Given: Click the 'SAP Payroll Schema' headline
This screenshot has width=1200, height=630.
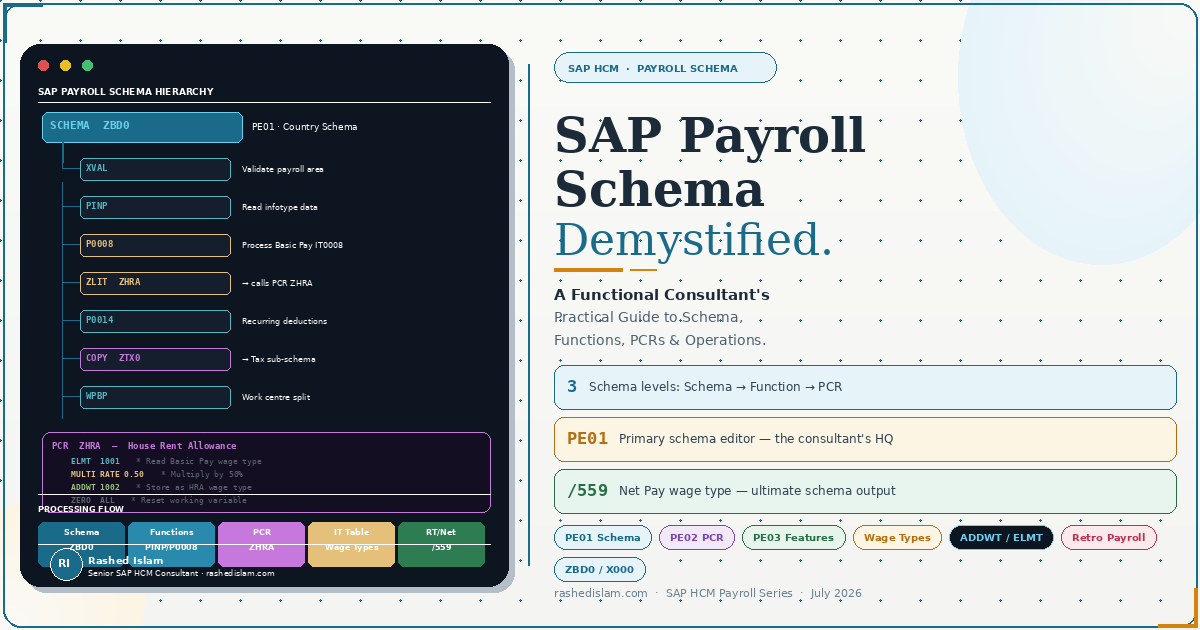Looking at the screenshot, I should pos(710,162).
